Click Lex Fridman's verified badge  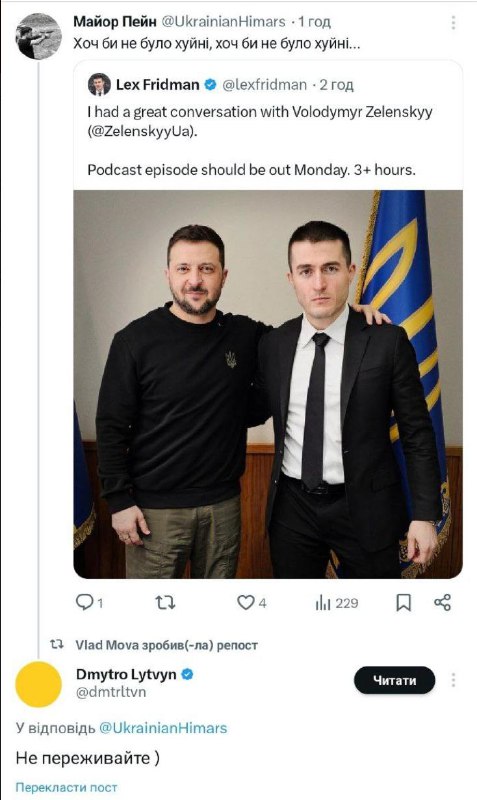pyautogui.click(x=210, y=85)
